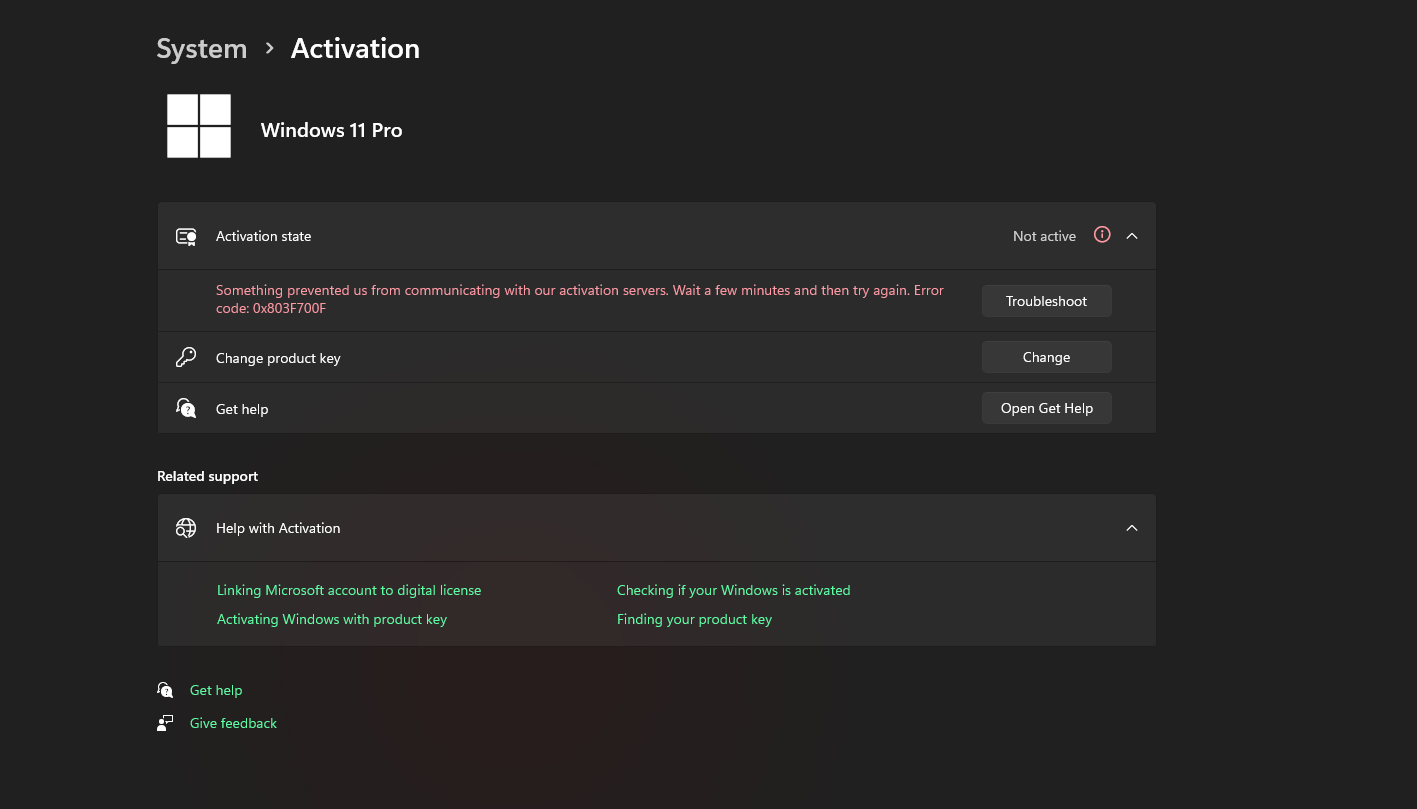Collapse the Help with Activation chevron
The width and height of the screenshot is (1417, 809).
[x=1132, y=528]
